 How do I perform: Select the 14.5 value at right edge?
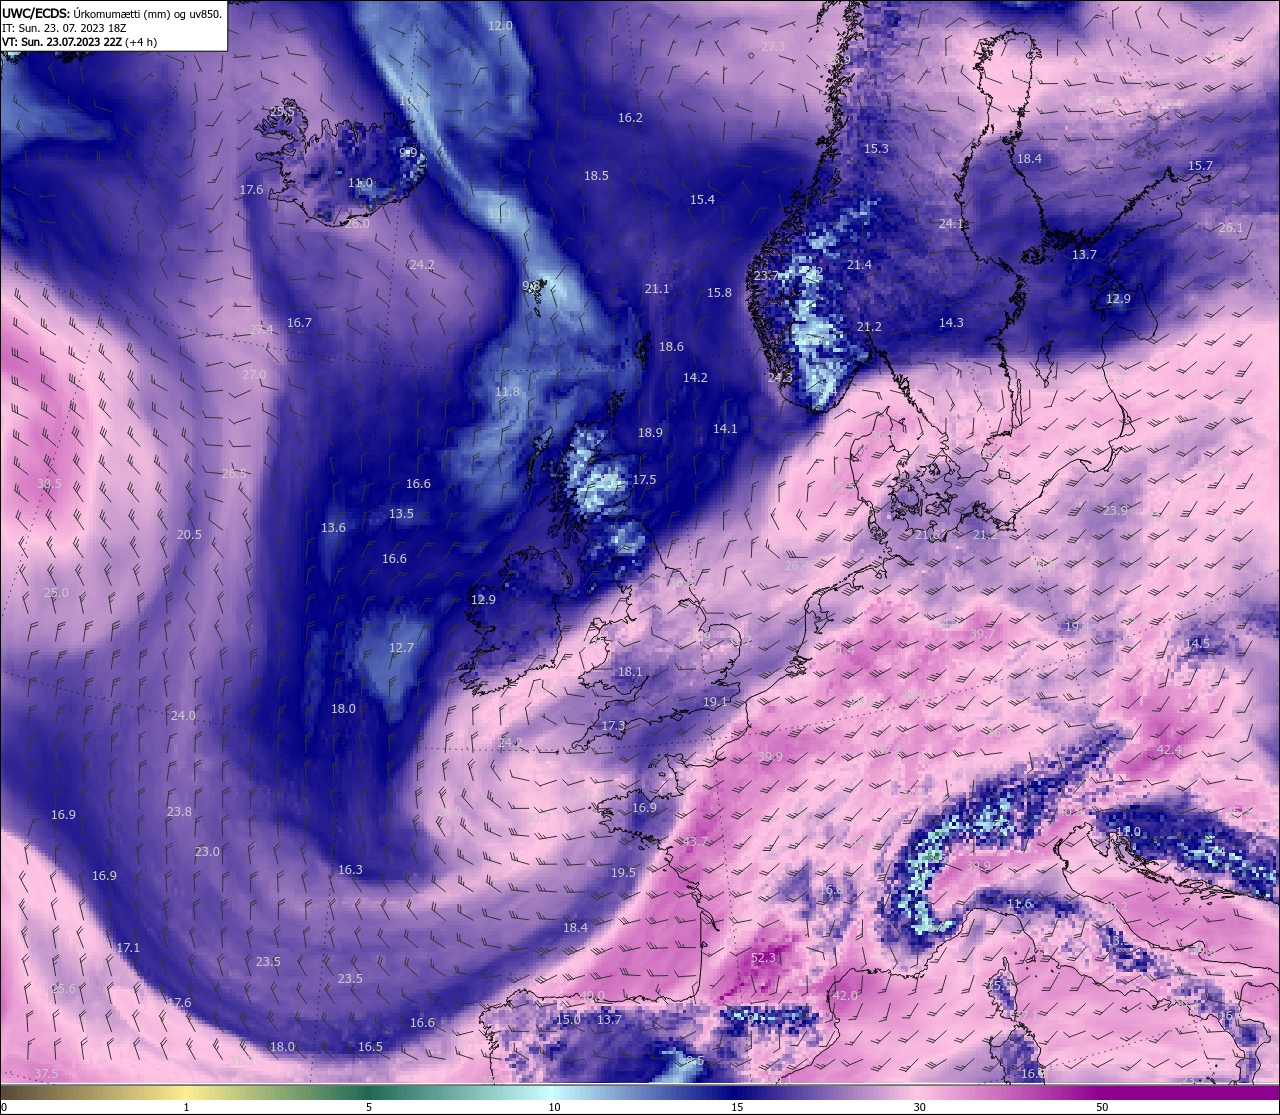[1197, 643]
